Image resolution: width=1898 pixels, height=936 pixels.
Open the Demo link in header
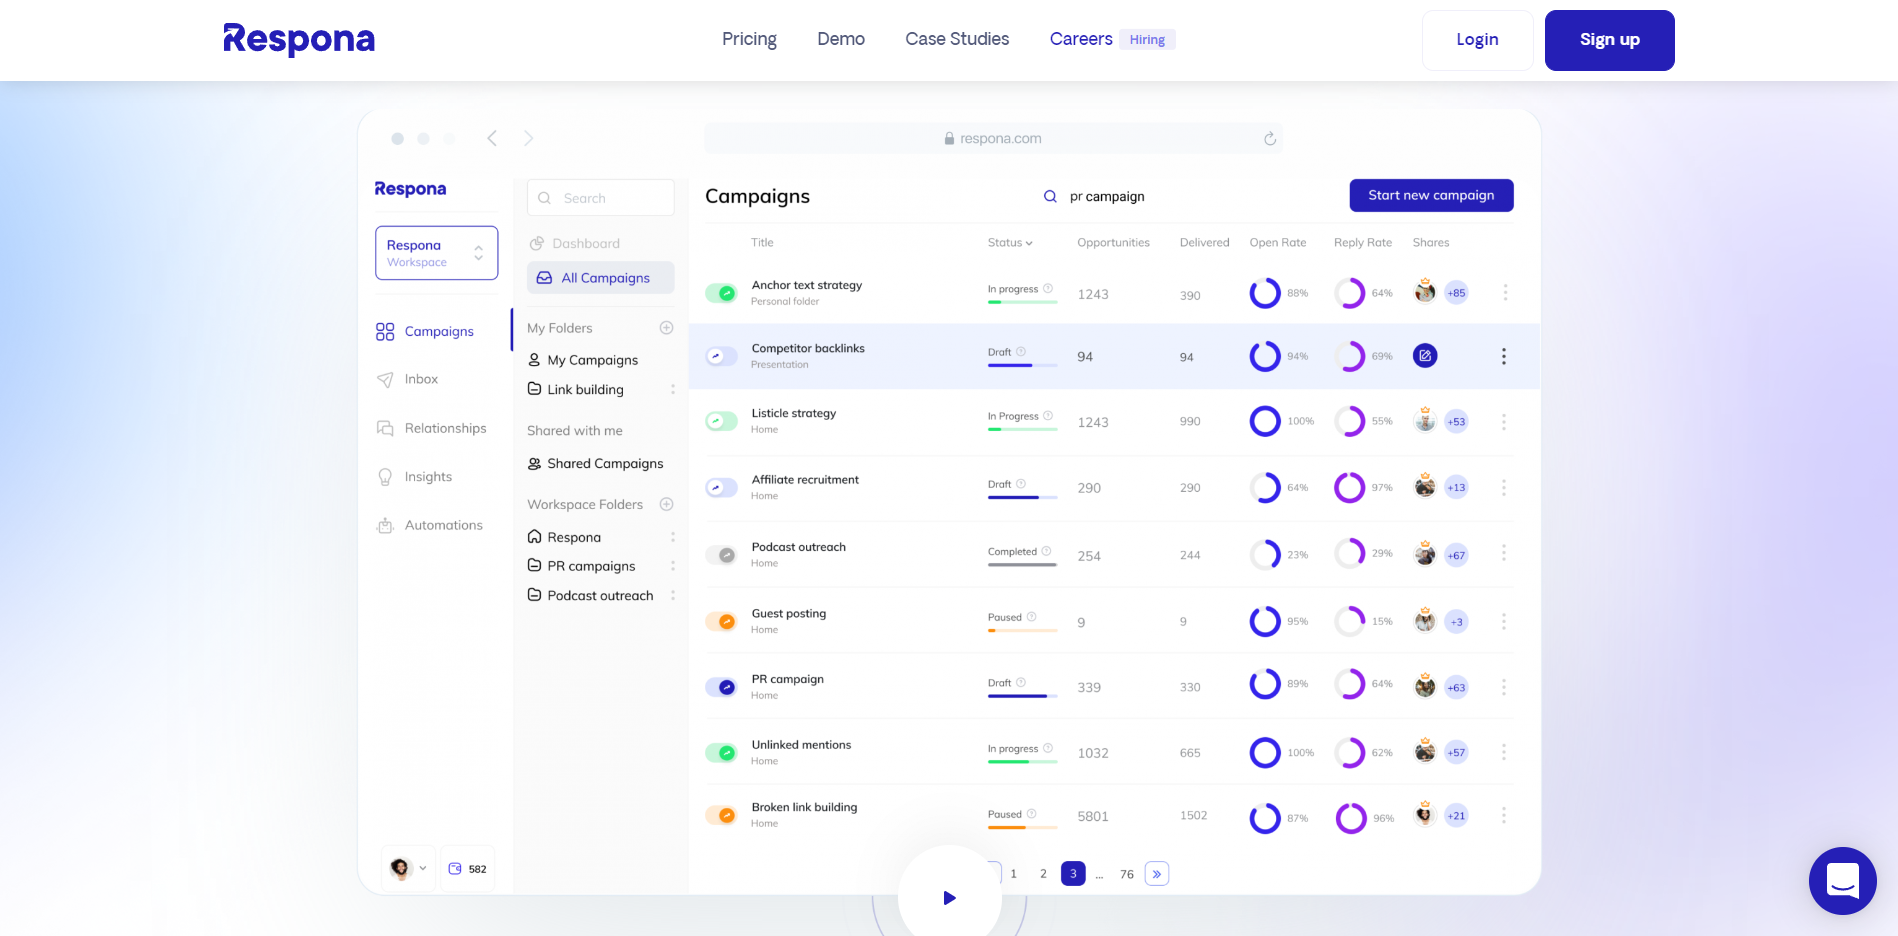click(841, 39)
